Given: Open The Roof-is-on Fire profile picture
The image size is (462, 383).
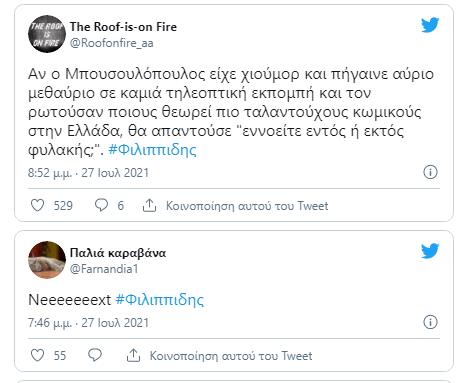Looking at the screenshot, I should pos(47,34).
